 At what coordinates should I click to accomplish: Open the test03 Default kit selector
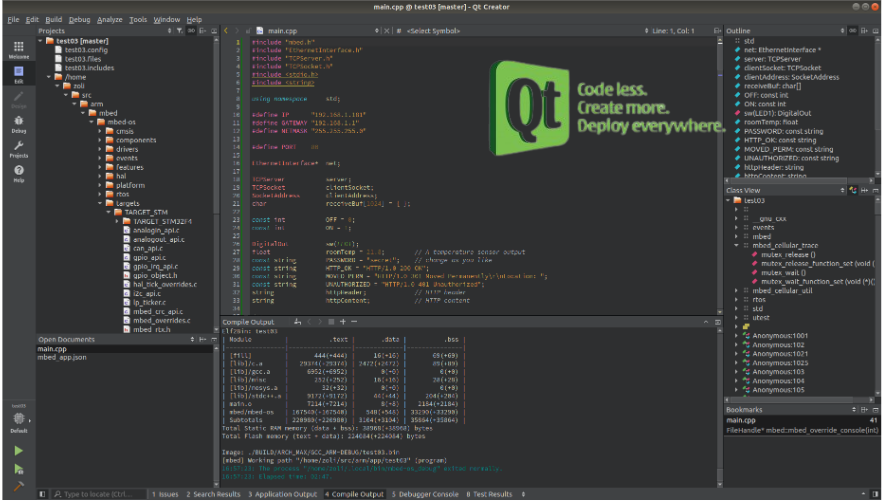coord(19,419)
